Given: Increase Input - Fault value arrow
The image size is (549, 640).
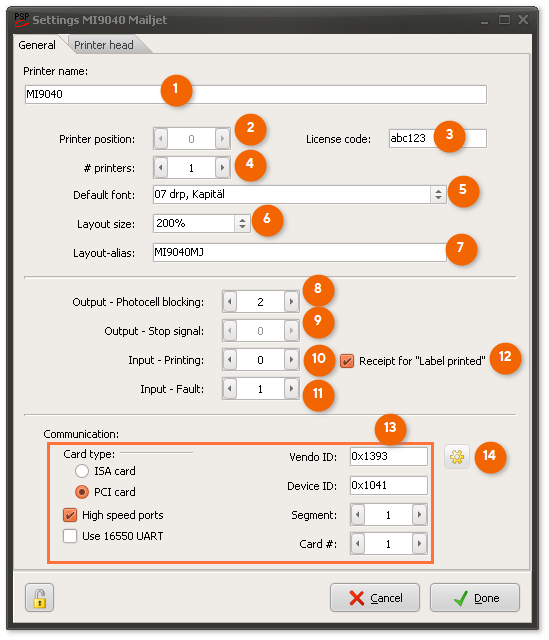Looking at the screenshot, I should pos(291,389).
